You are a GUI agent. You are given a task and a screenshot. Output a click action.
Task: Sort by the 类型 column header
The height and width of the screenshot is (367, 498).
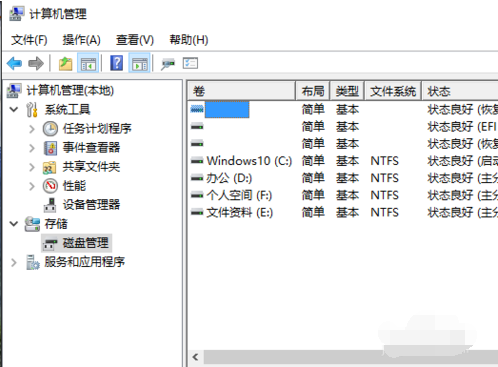pos(347,91)
